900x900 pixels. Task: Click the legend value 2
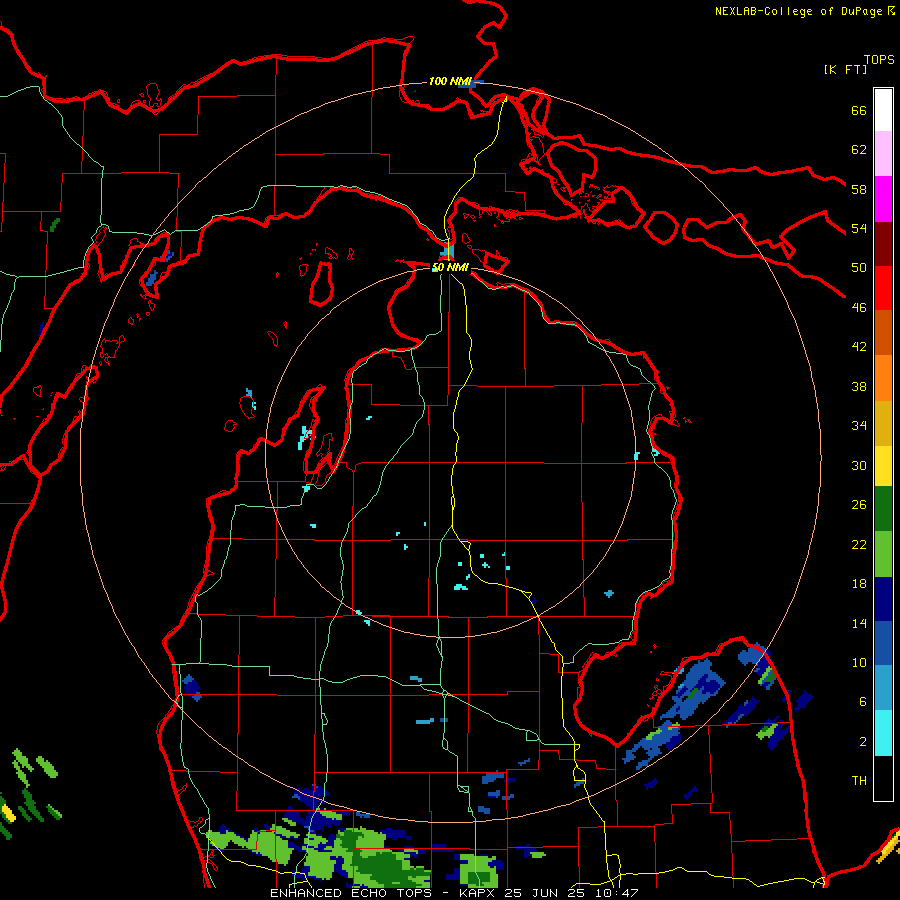[x=863, y=742]
